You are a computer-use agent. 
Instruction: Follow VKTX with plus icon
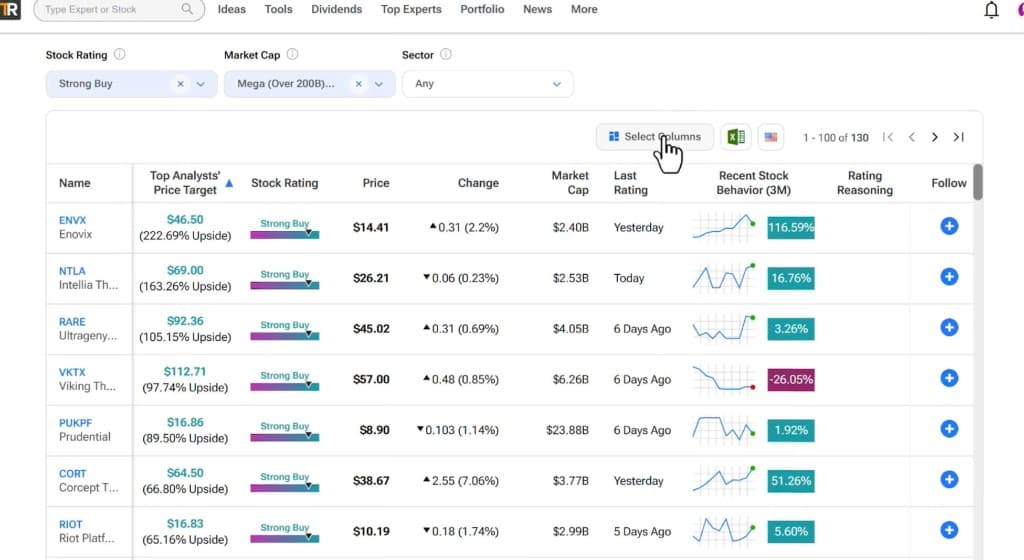949,378
